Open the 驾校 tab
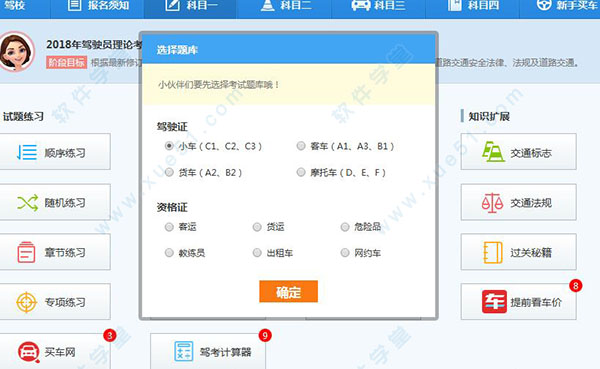The height and width of the screenshot is (369, 600). [x=25, y=8]
